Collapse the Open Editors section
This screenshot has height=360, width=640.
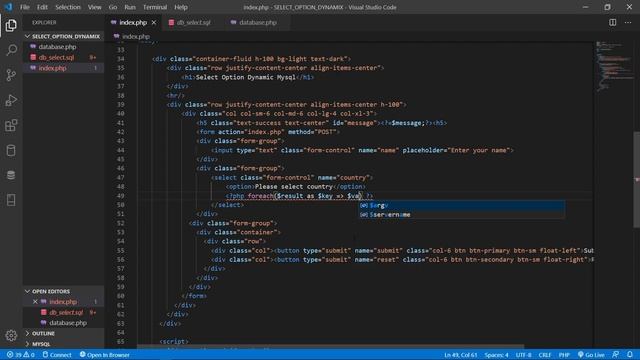click(x=64, y=291)
